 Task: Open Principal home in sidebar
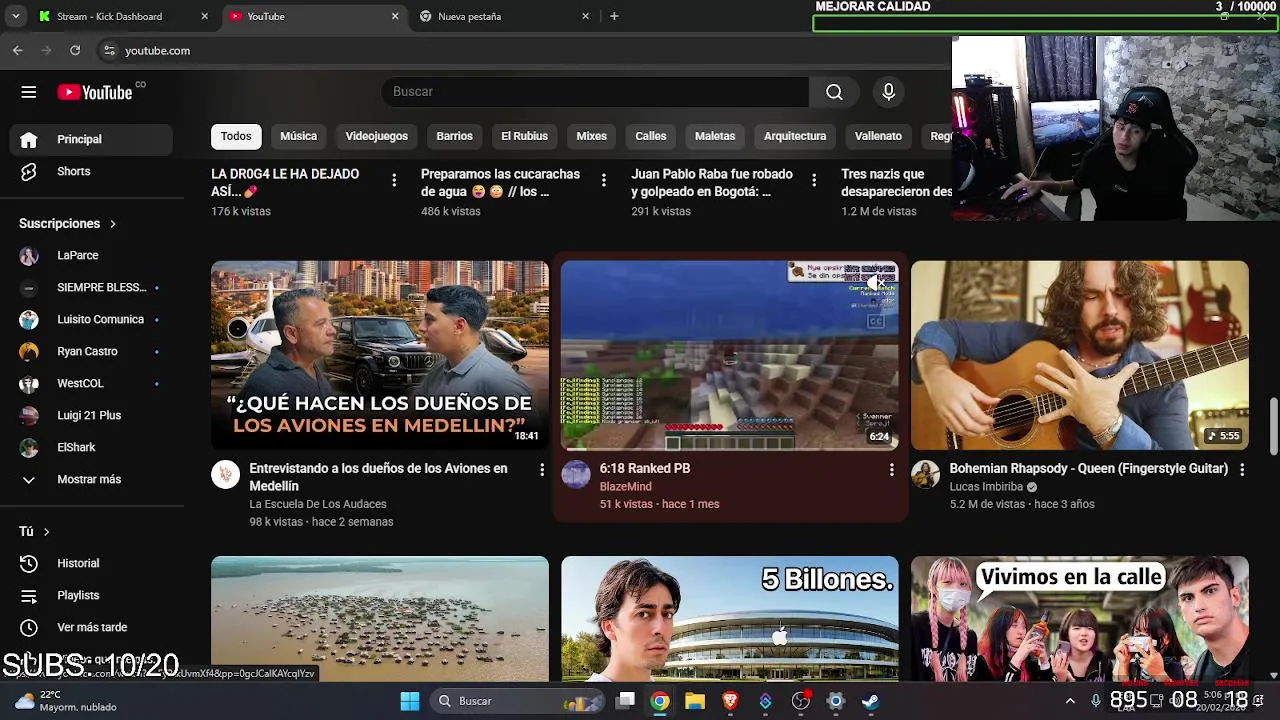pos(92,139)
